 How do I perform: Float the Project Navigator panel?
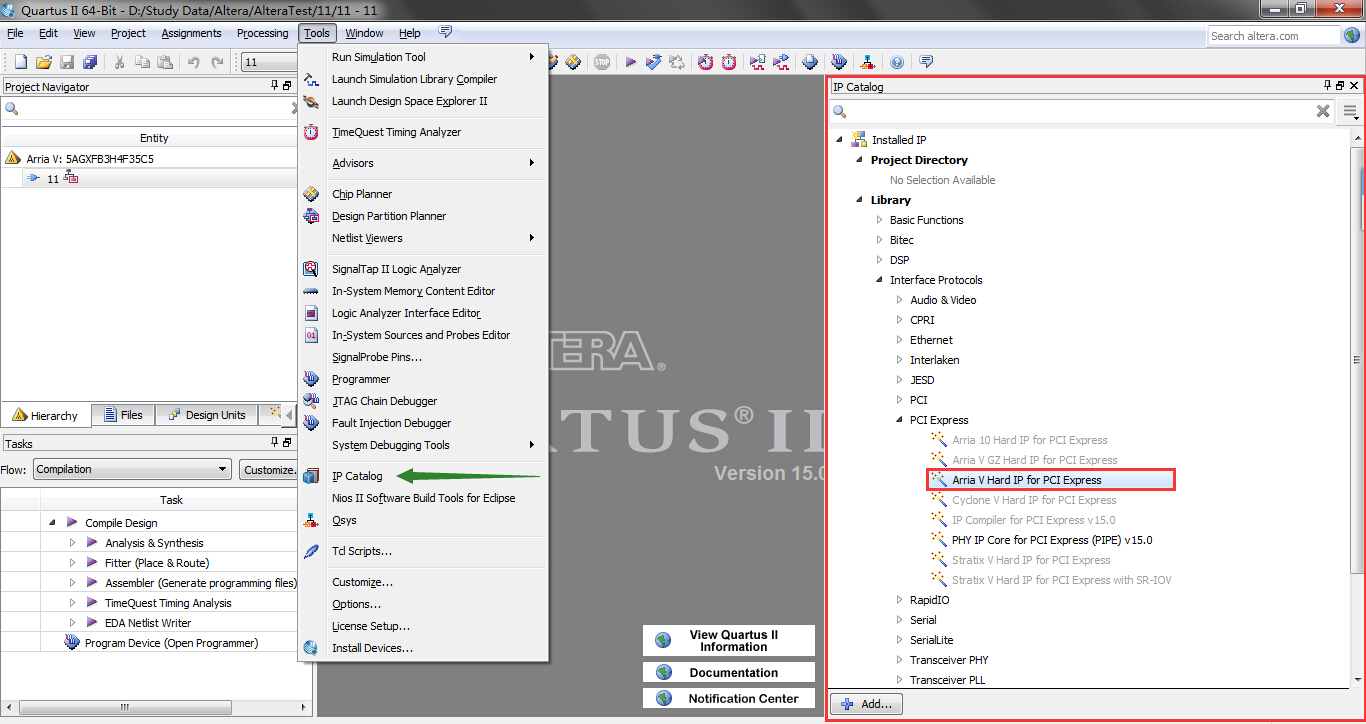288,86
